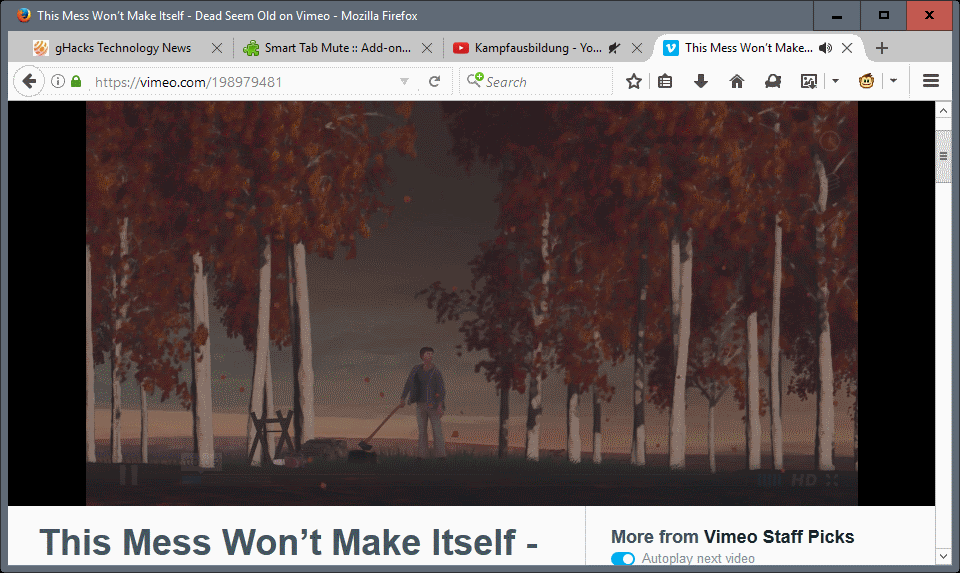Click the vimeo.com address bar
Image resolution: width=960 pixels, height=573 pixels.
tap(245, 81)
